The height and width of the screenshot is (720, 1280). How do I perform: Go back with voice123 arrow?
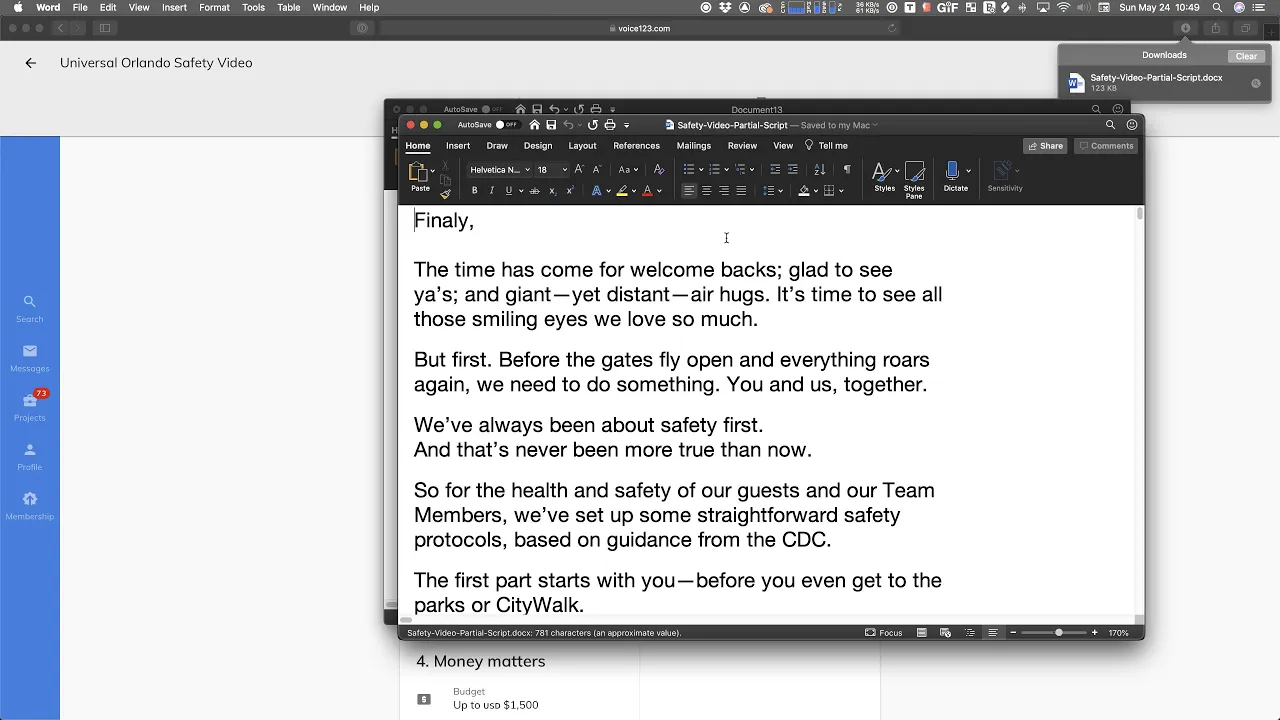click(x=31, y=63)
